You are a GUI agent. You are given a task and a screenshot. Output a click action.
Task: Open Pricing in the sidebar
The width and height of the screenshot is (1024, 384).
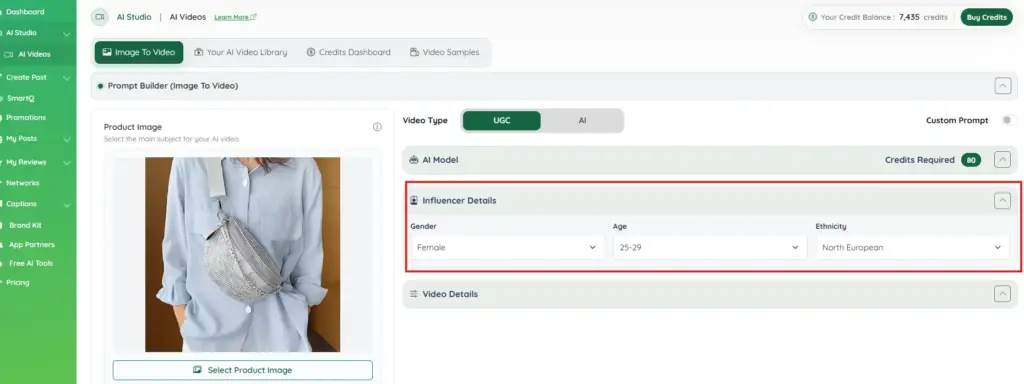point(18,283)
